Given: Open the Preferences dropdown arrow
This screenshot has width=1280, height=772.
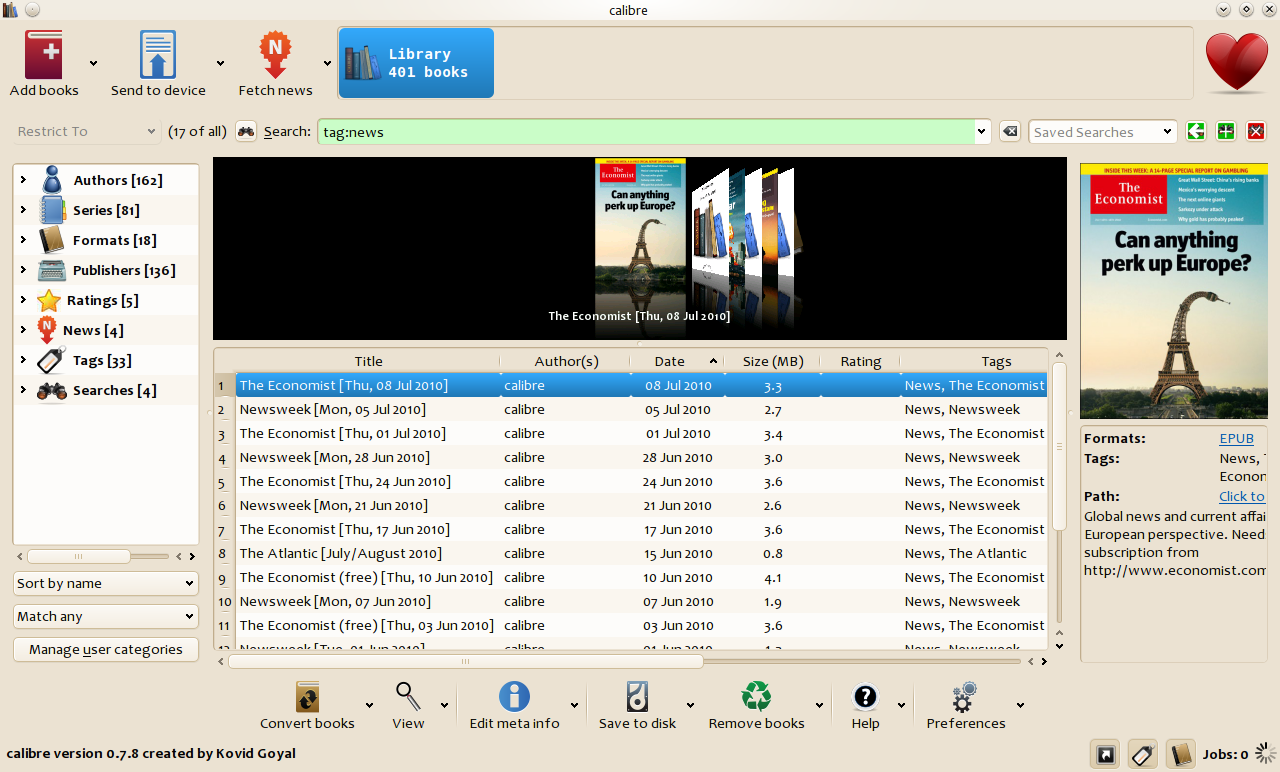Looking at the screenshot, I should (1020, 705).
